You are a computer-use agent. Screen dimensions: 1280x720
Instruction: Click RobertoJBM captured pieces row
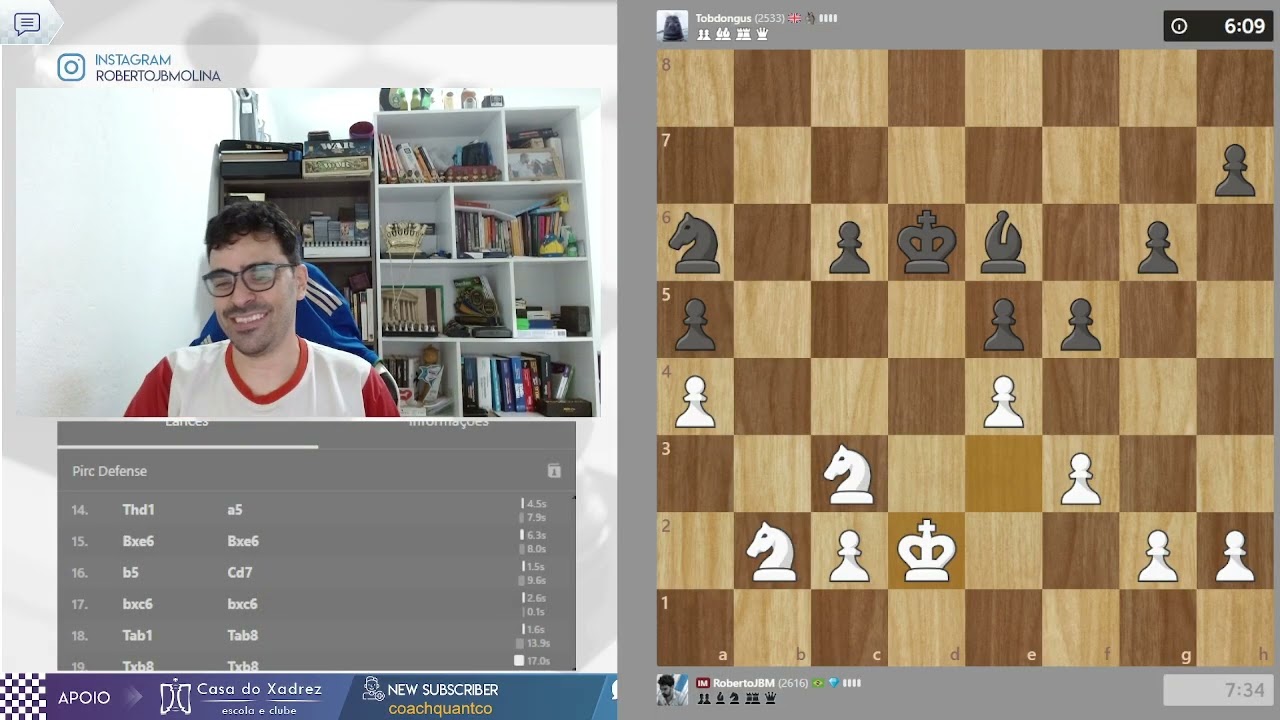[736, 699]
